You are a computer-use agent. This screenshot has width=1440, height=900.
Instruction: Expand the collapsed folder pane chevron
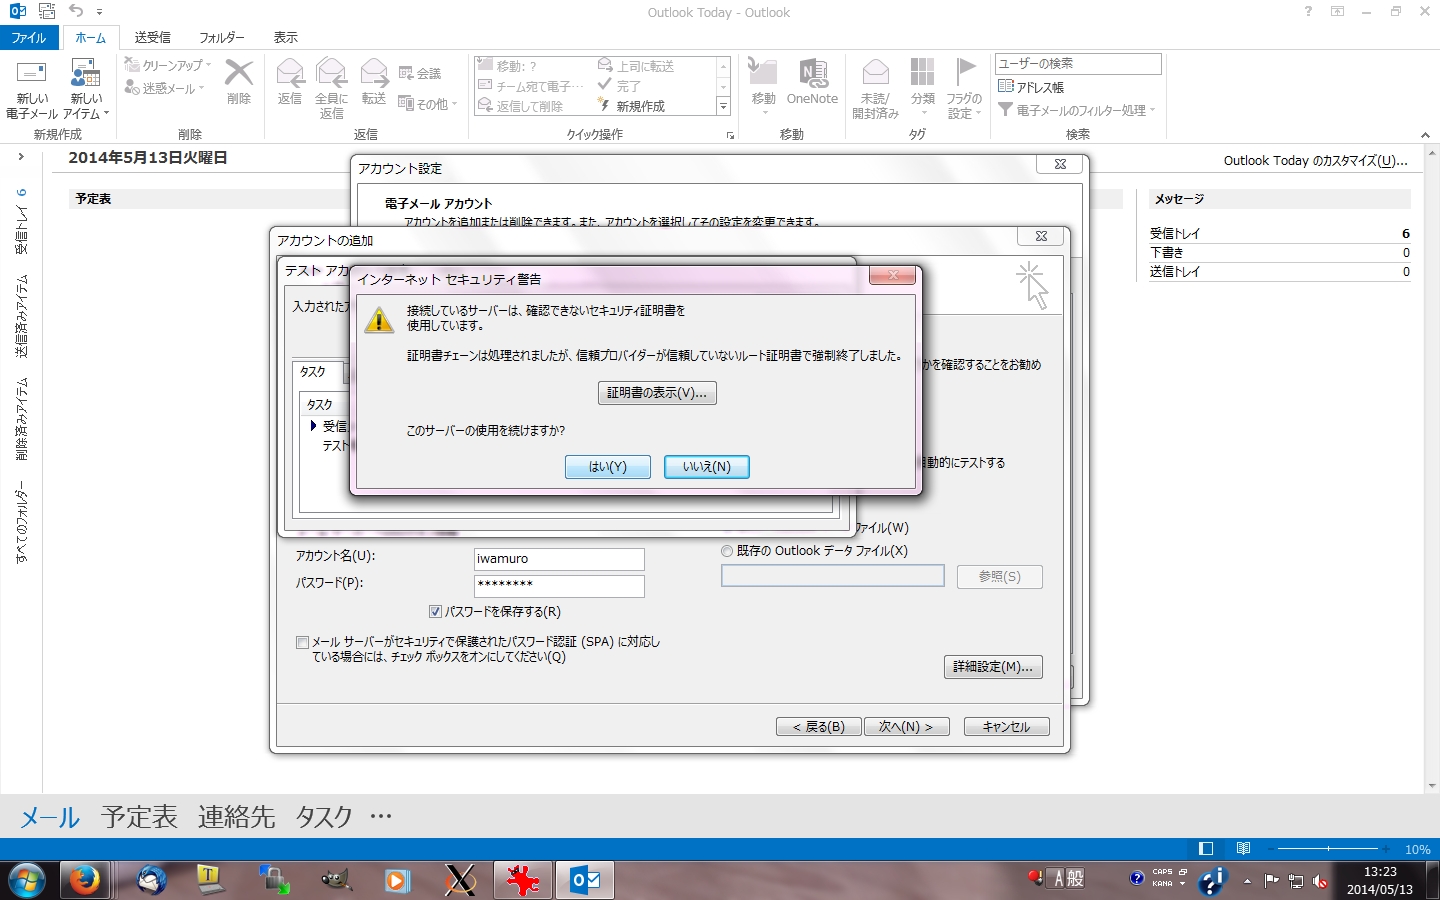click(20, 156)
